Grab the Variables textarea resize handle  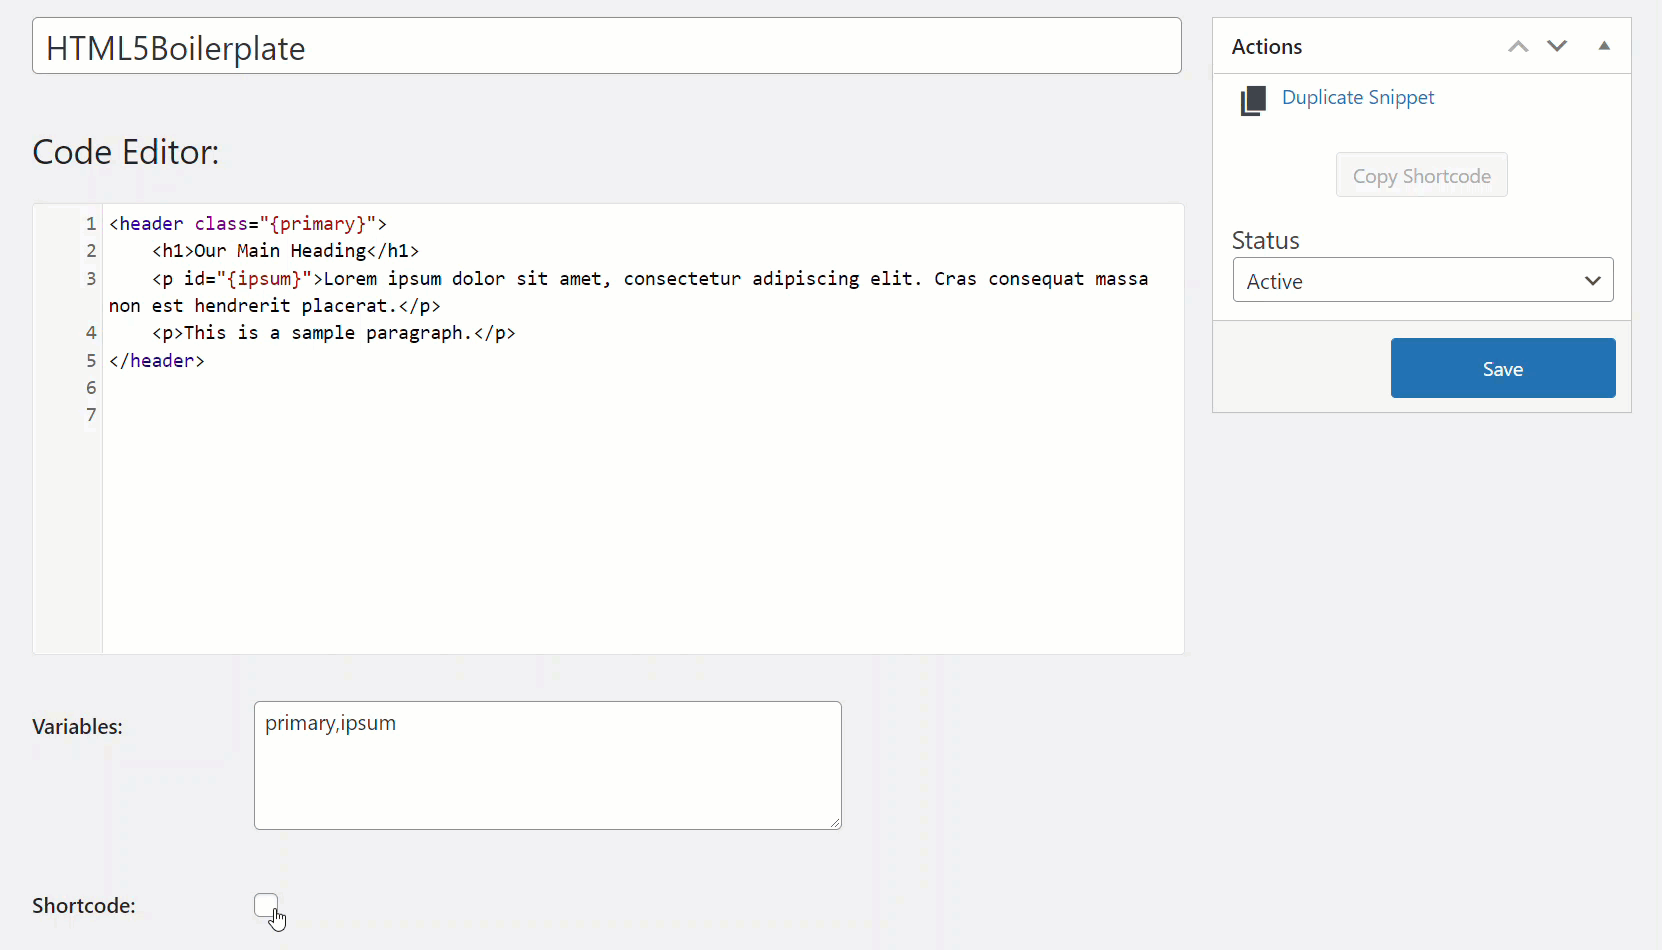pyautogui.click(x=835, y=823)
